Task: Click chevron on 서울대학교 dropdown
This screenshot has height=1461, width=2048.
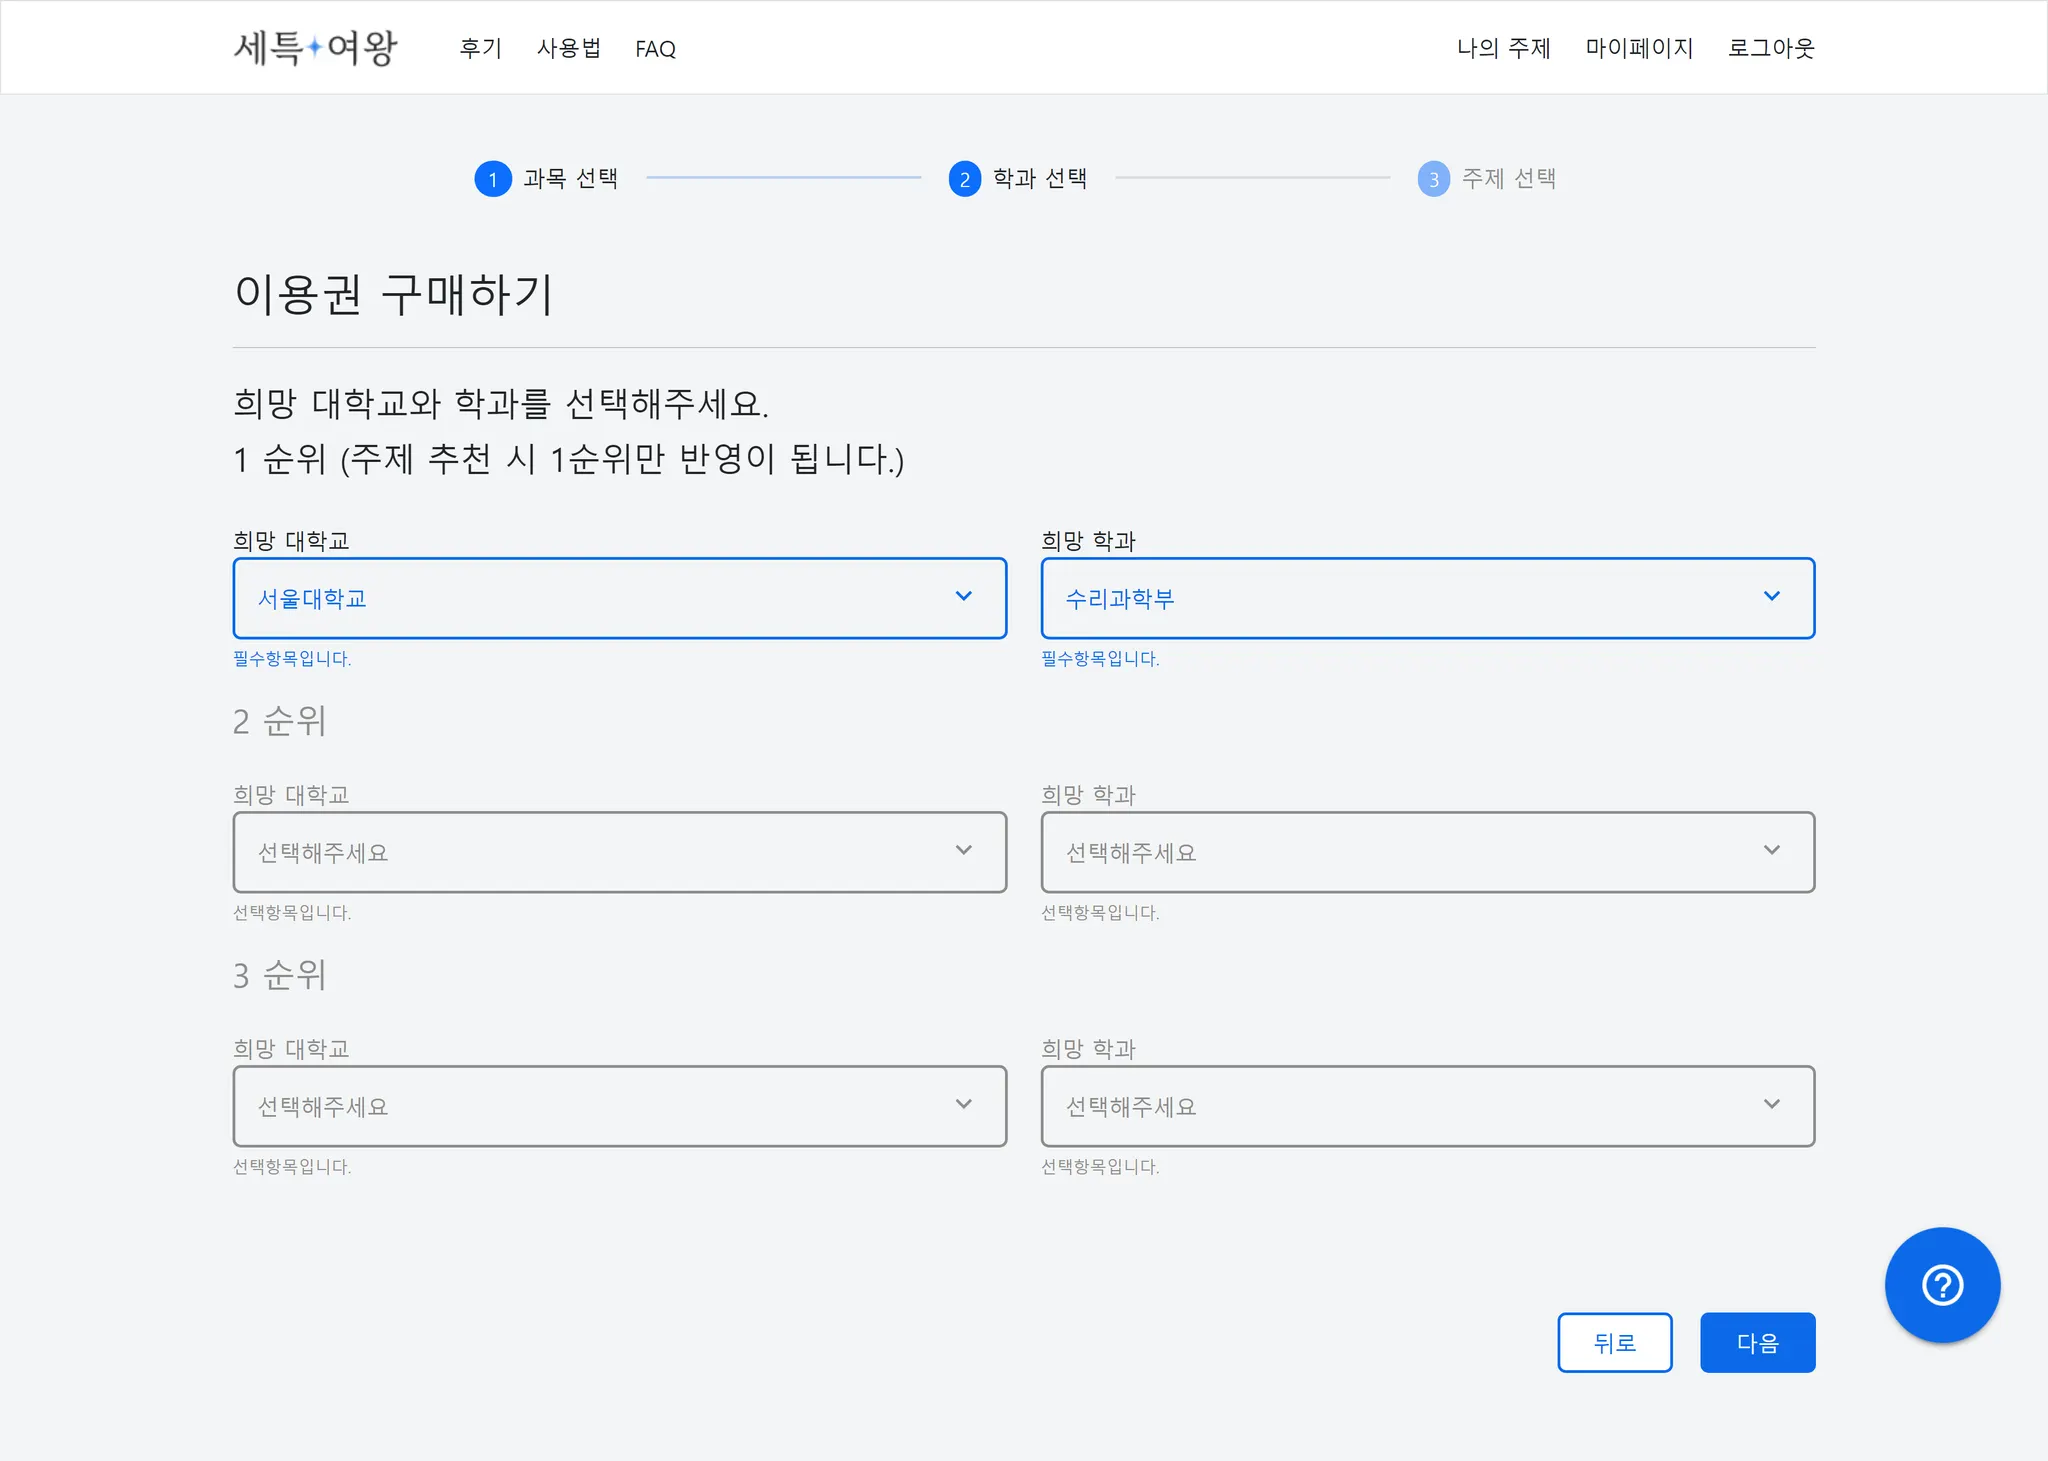Action: point(963,597)
